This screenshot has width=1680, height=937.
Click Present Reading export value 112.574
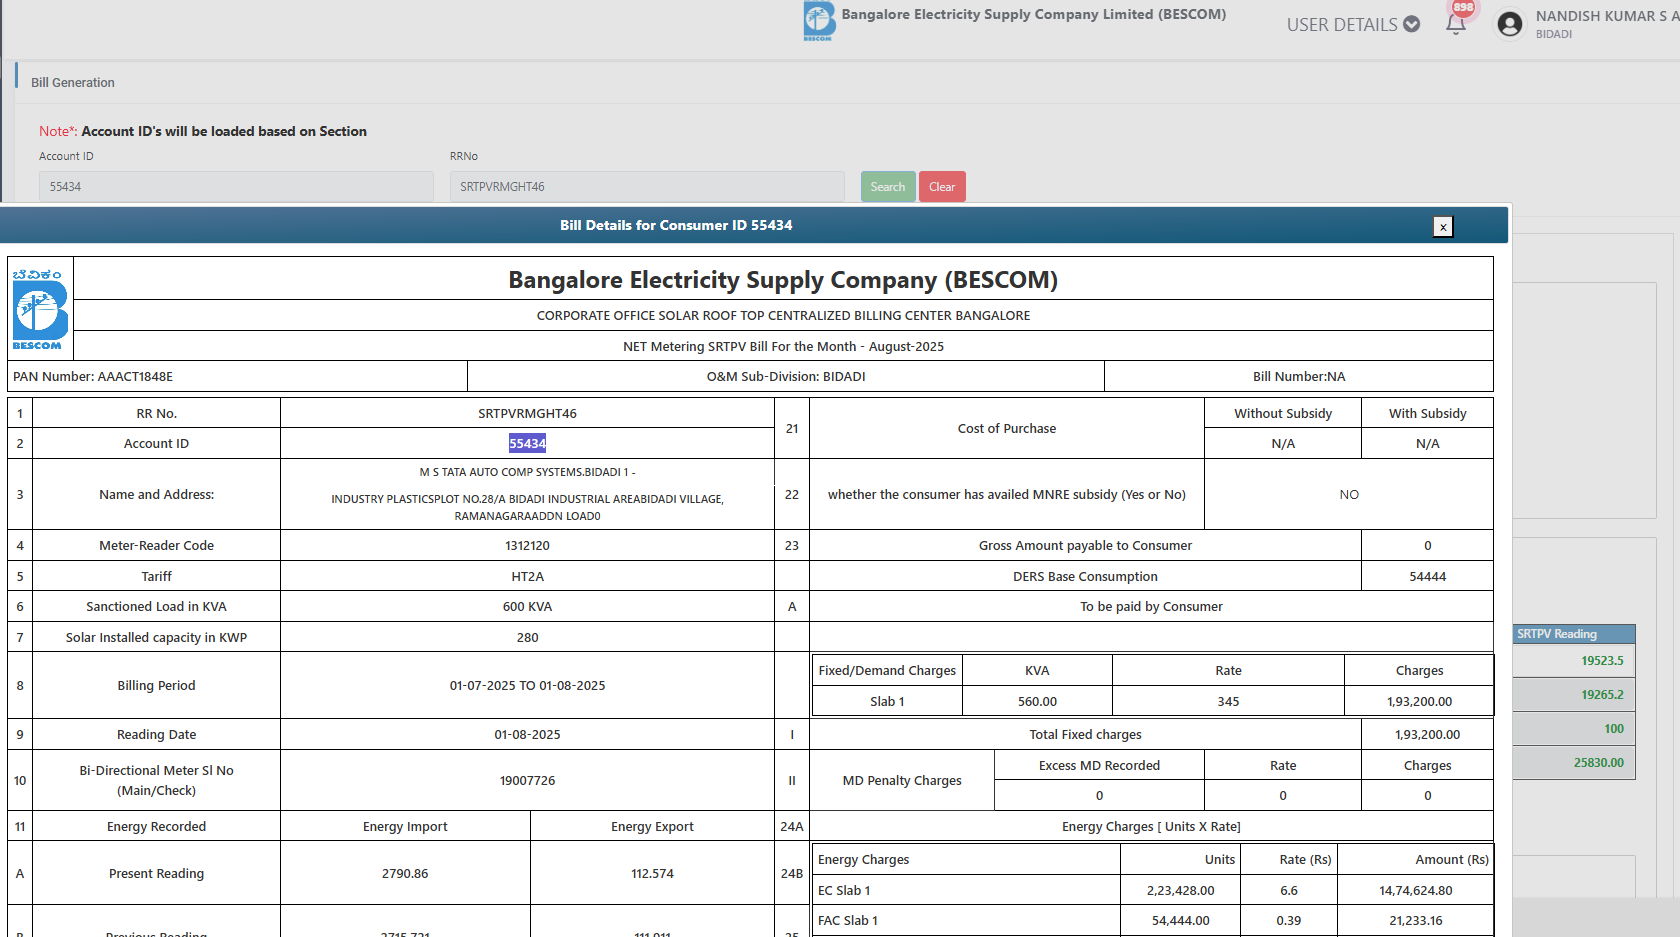[652, 874]
